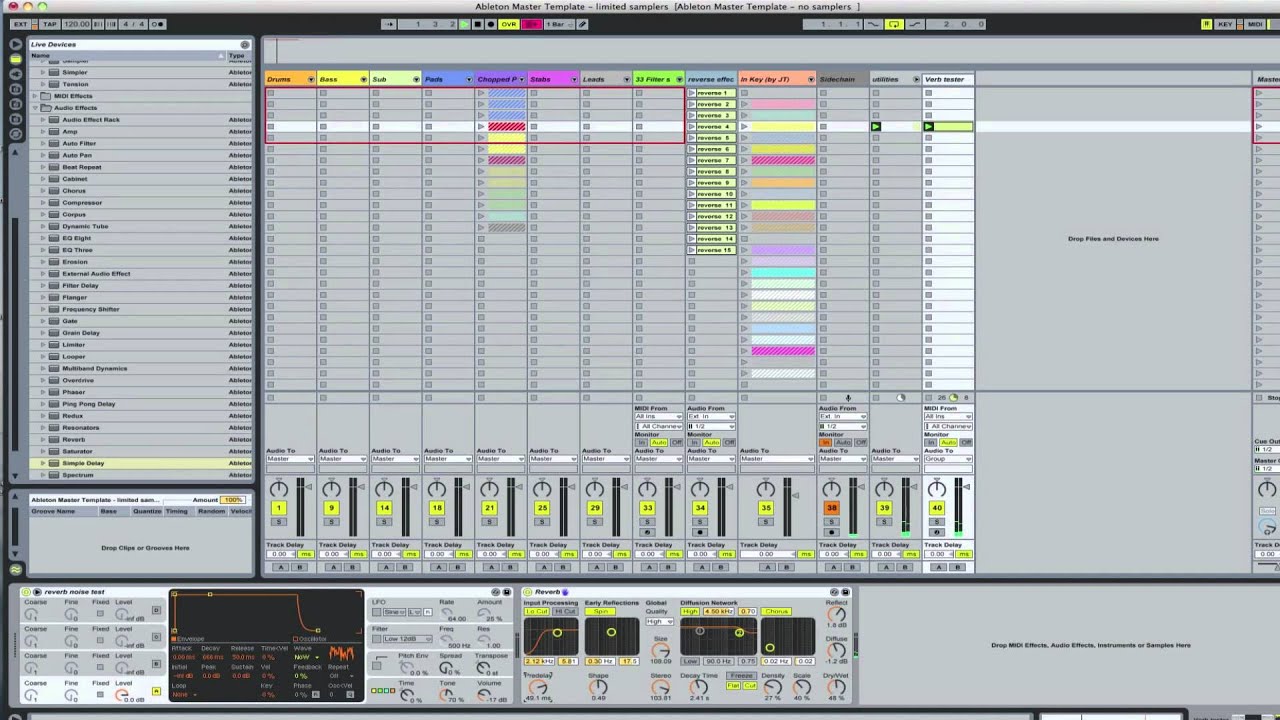Unfold the Drums group track arrow
The width and height of the screenshot is (1280, 720).
[x=311, y=79]
